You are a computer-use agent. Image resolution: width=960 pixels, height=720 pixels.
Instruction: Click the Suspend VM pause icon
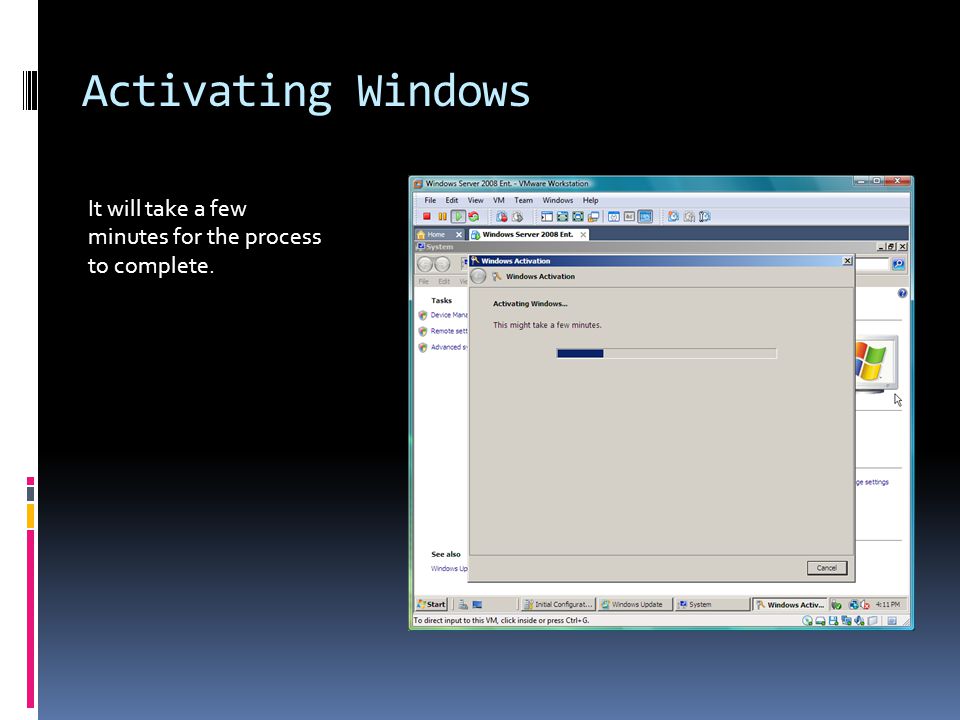(x=442, y=216)
